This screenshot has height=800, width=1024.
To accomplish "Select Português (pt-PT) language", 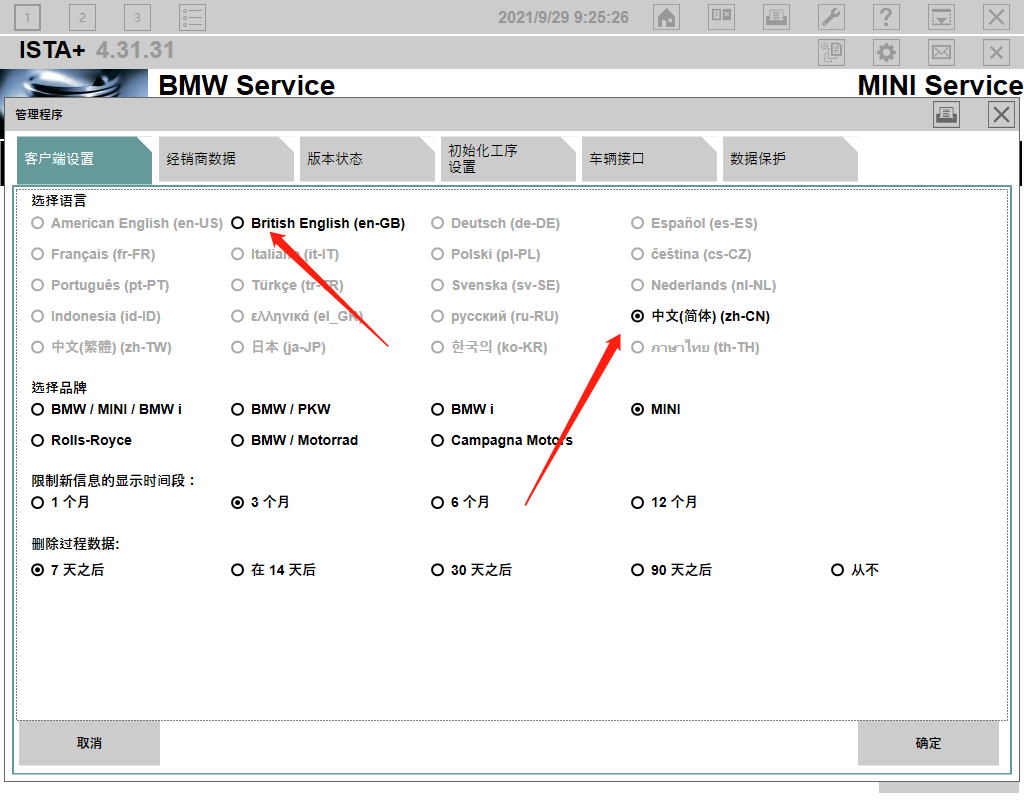I will coord(100,285).
